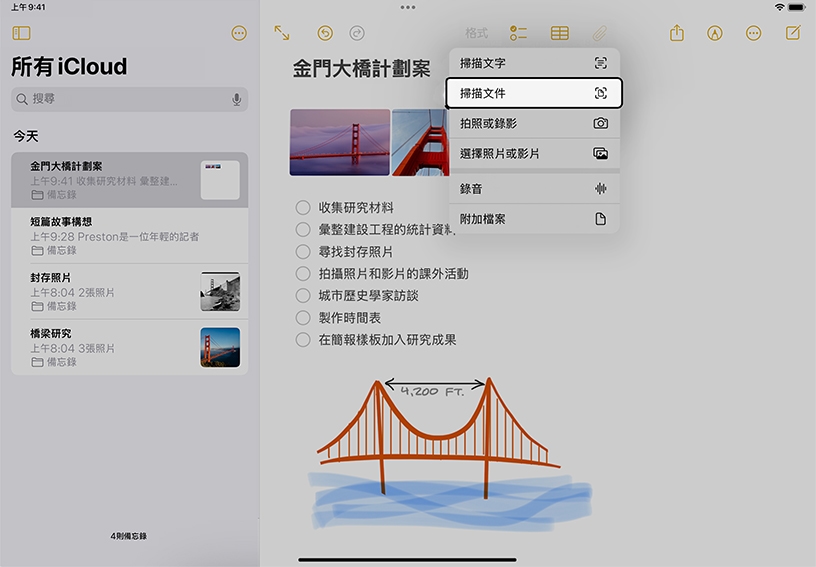Insert a table using table icon
The height and width of the screenshot is (567, 816).
coord(560,33)
